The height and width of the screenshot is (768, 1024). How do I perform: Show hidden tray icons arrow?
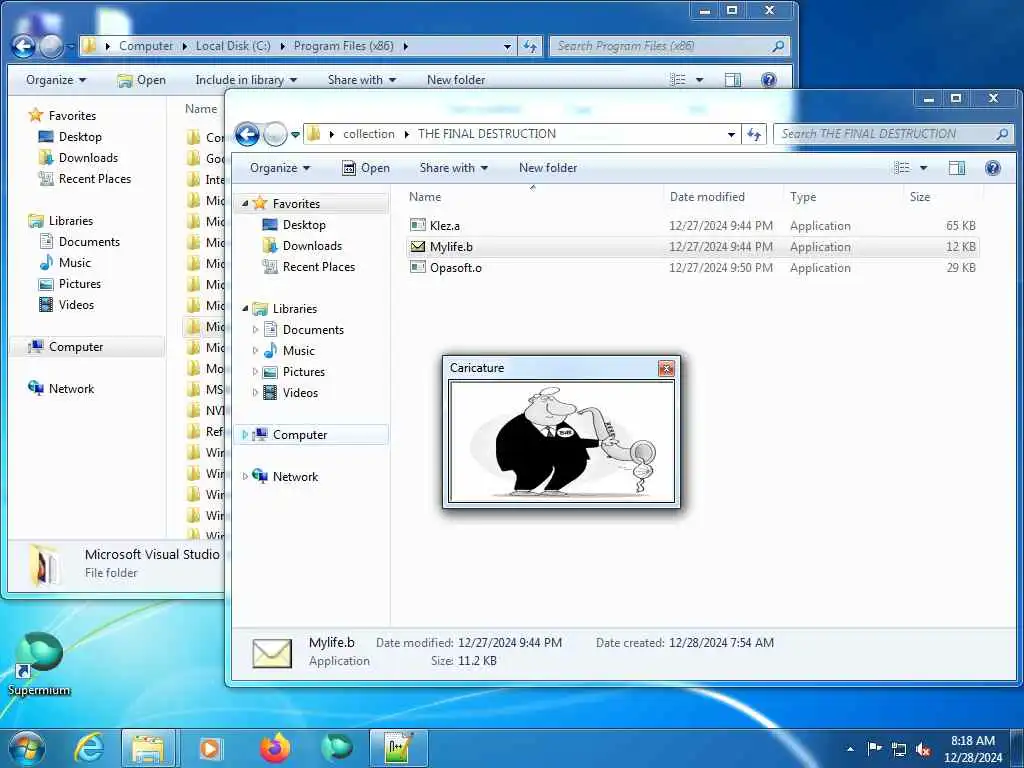pyautogui.click(x=850, y=749)
